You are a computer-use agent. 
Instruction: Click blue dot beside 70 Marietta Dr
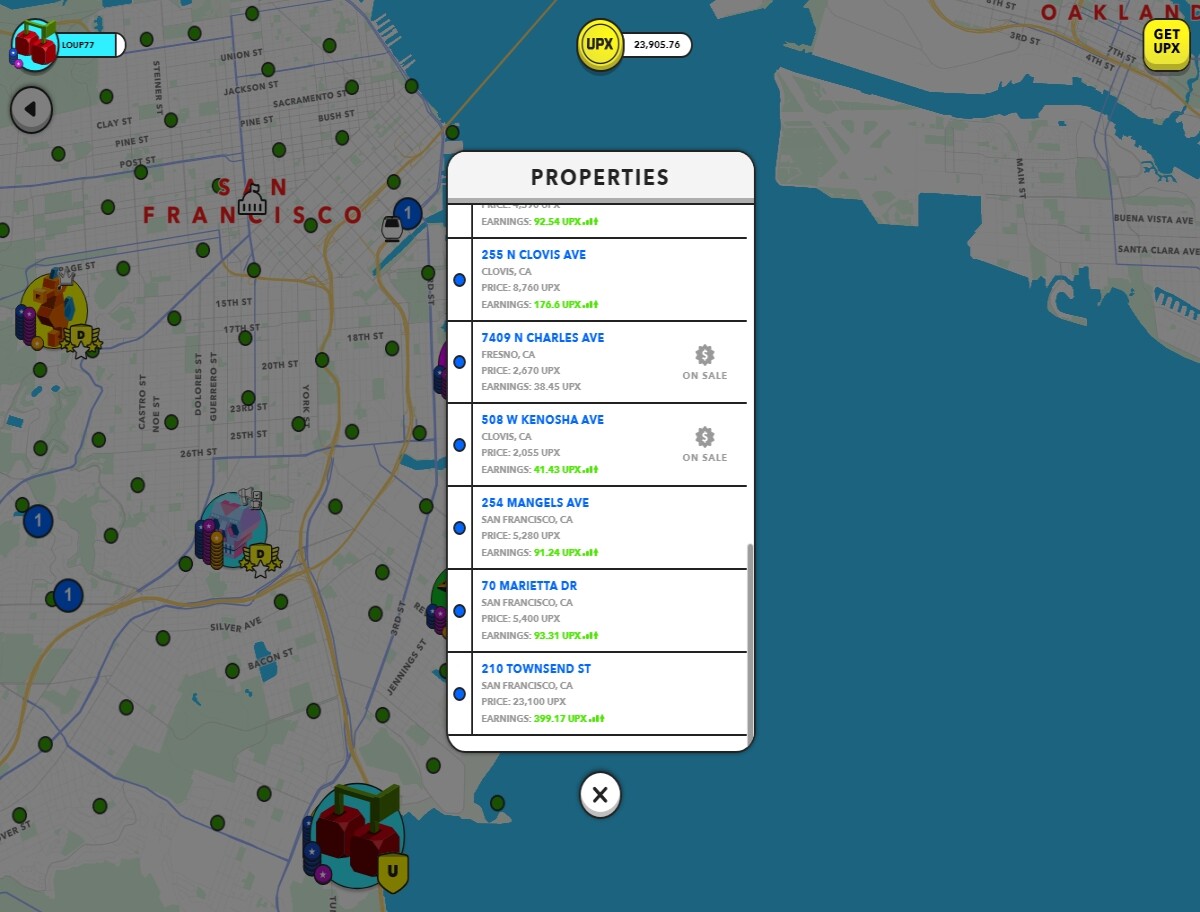pos(460,610)
